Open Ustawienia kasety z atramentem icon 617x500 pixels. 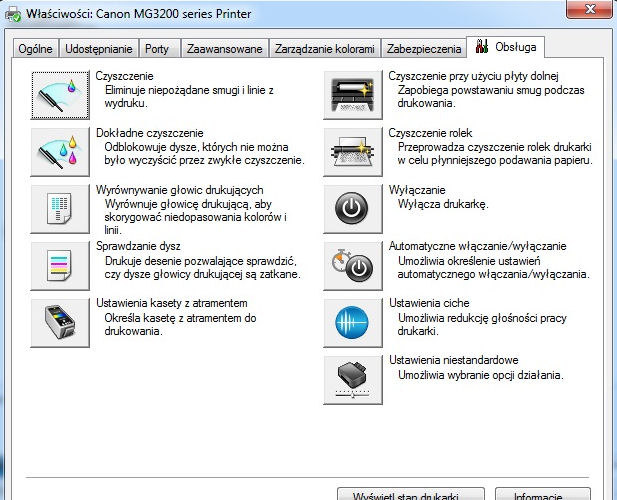(60, 323)
